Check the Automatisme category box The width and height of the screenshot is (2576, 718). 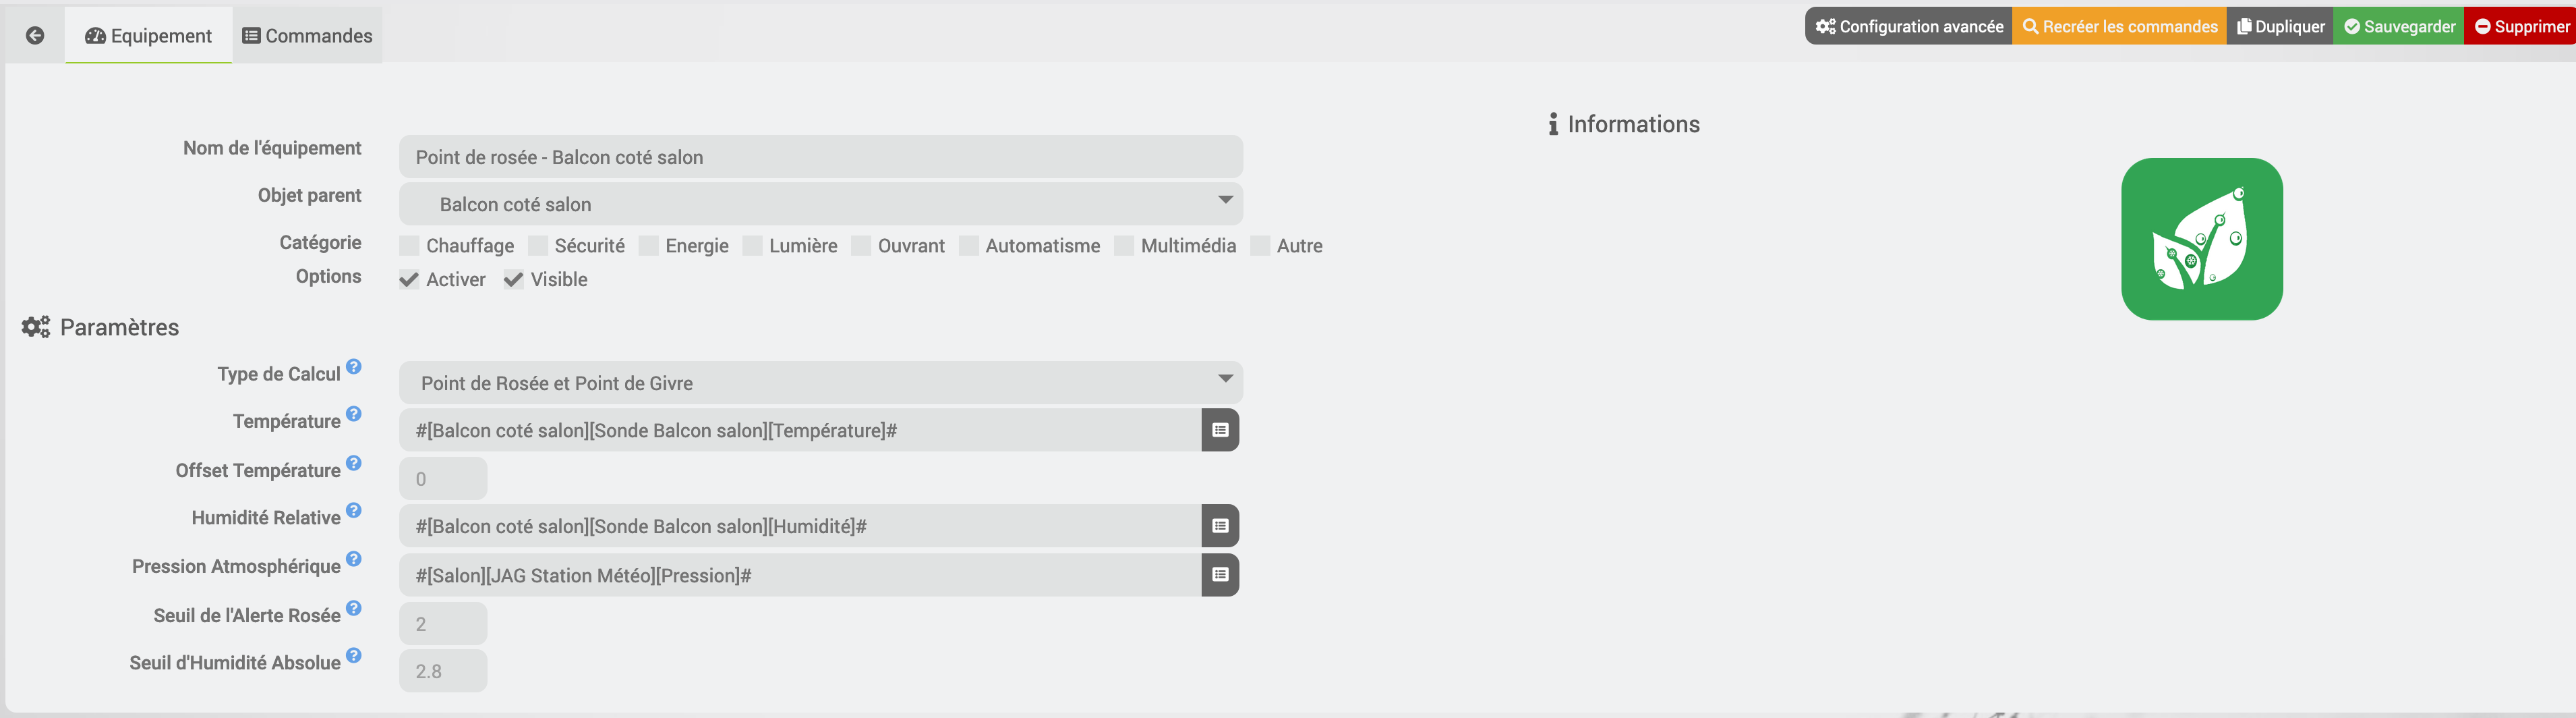click(x=969, y=246)
